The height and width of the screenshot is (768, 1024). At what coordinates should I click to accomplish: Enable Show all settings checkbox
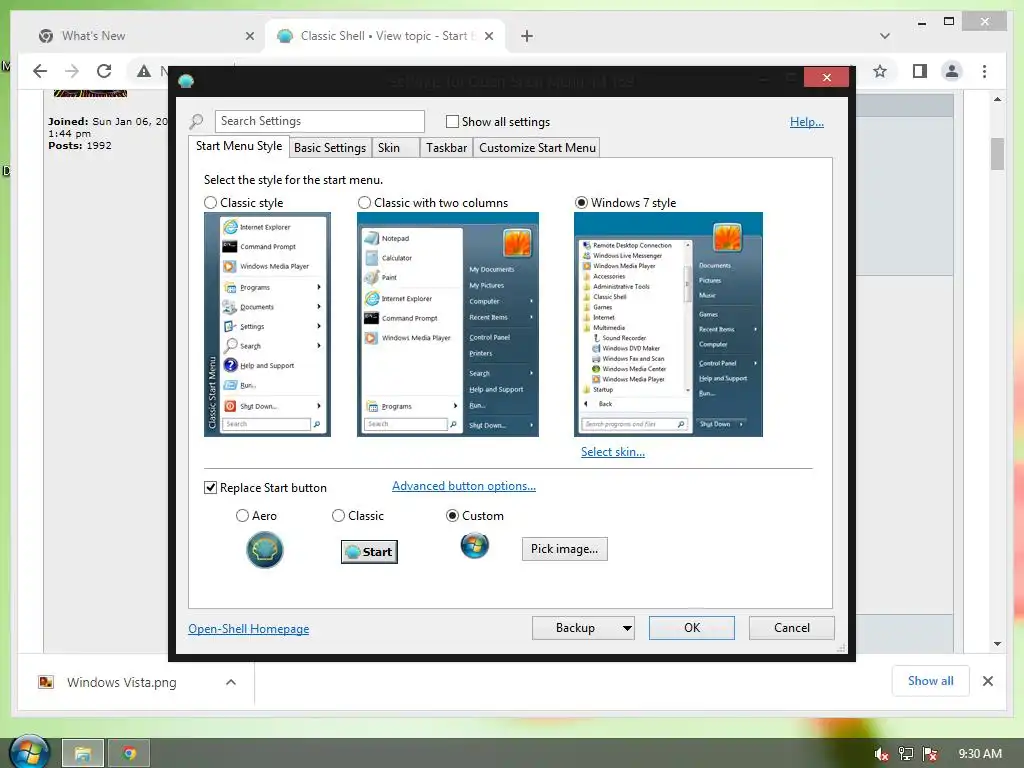pyautogui.click(x=452, y=121)
